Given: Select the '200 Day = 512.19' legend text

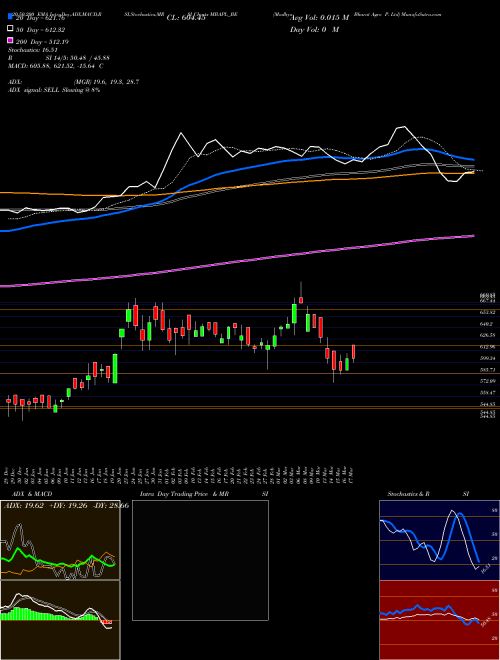Looking at the screenshot, I should coord(43,41).
